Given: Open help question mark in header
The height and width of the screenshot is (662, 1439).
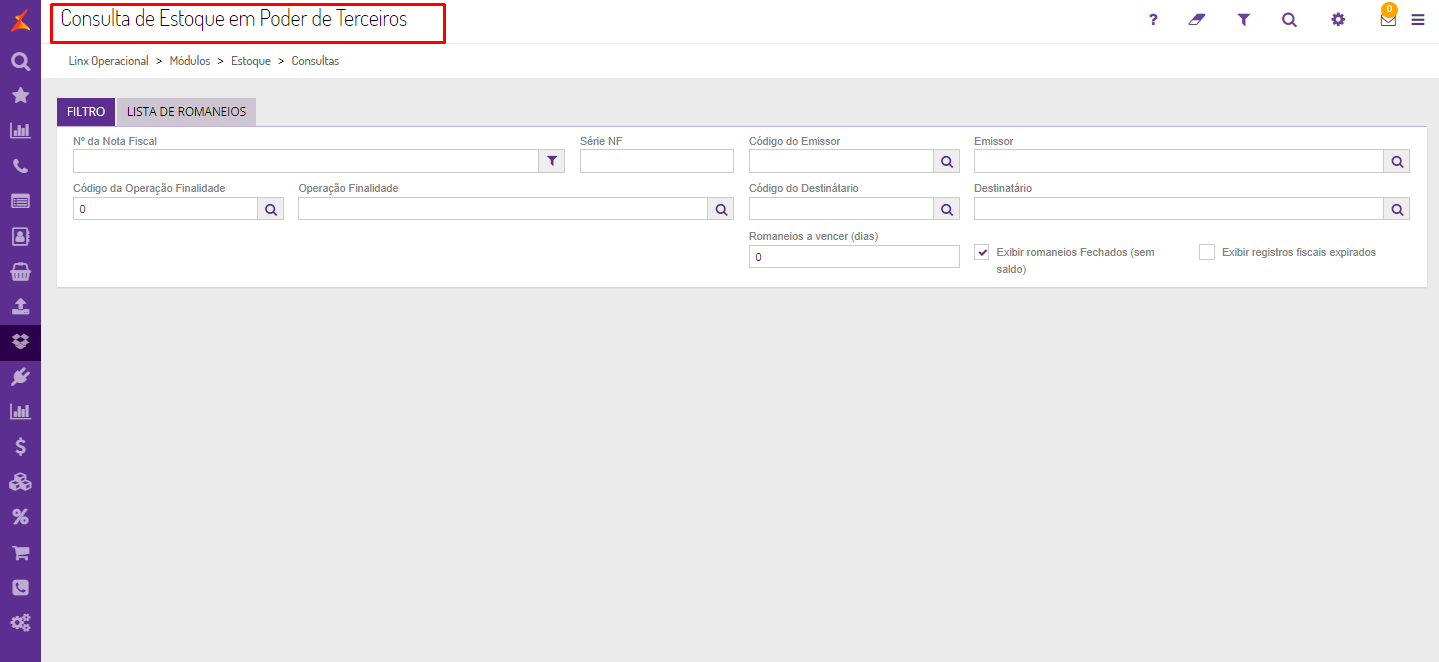Looking at the screenshot, I should tap(1153, 19).
